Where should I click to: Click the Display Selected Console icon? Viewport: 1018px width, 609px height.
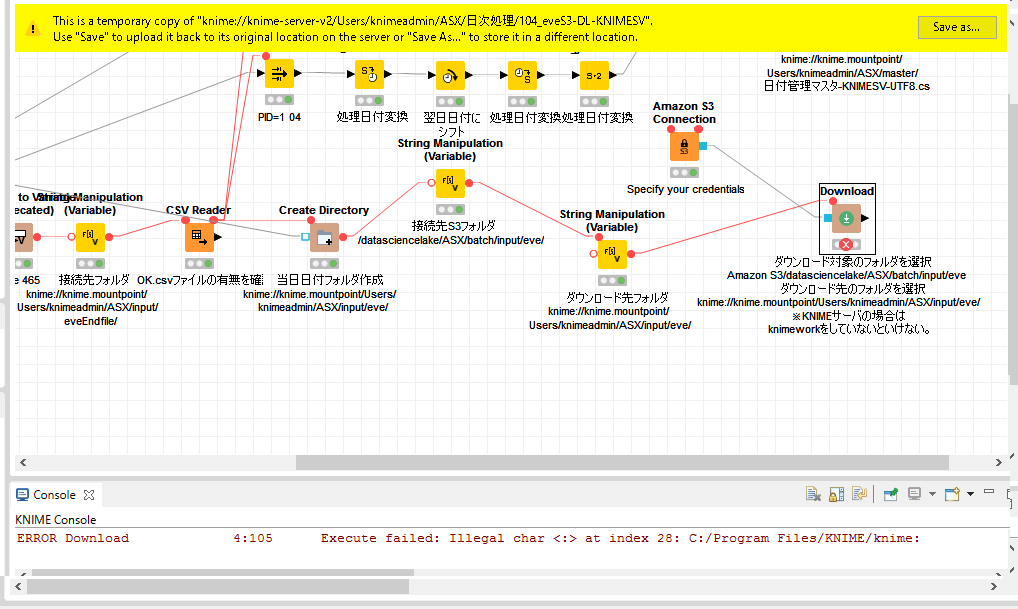coord(914,494)
